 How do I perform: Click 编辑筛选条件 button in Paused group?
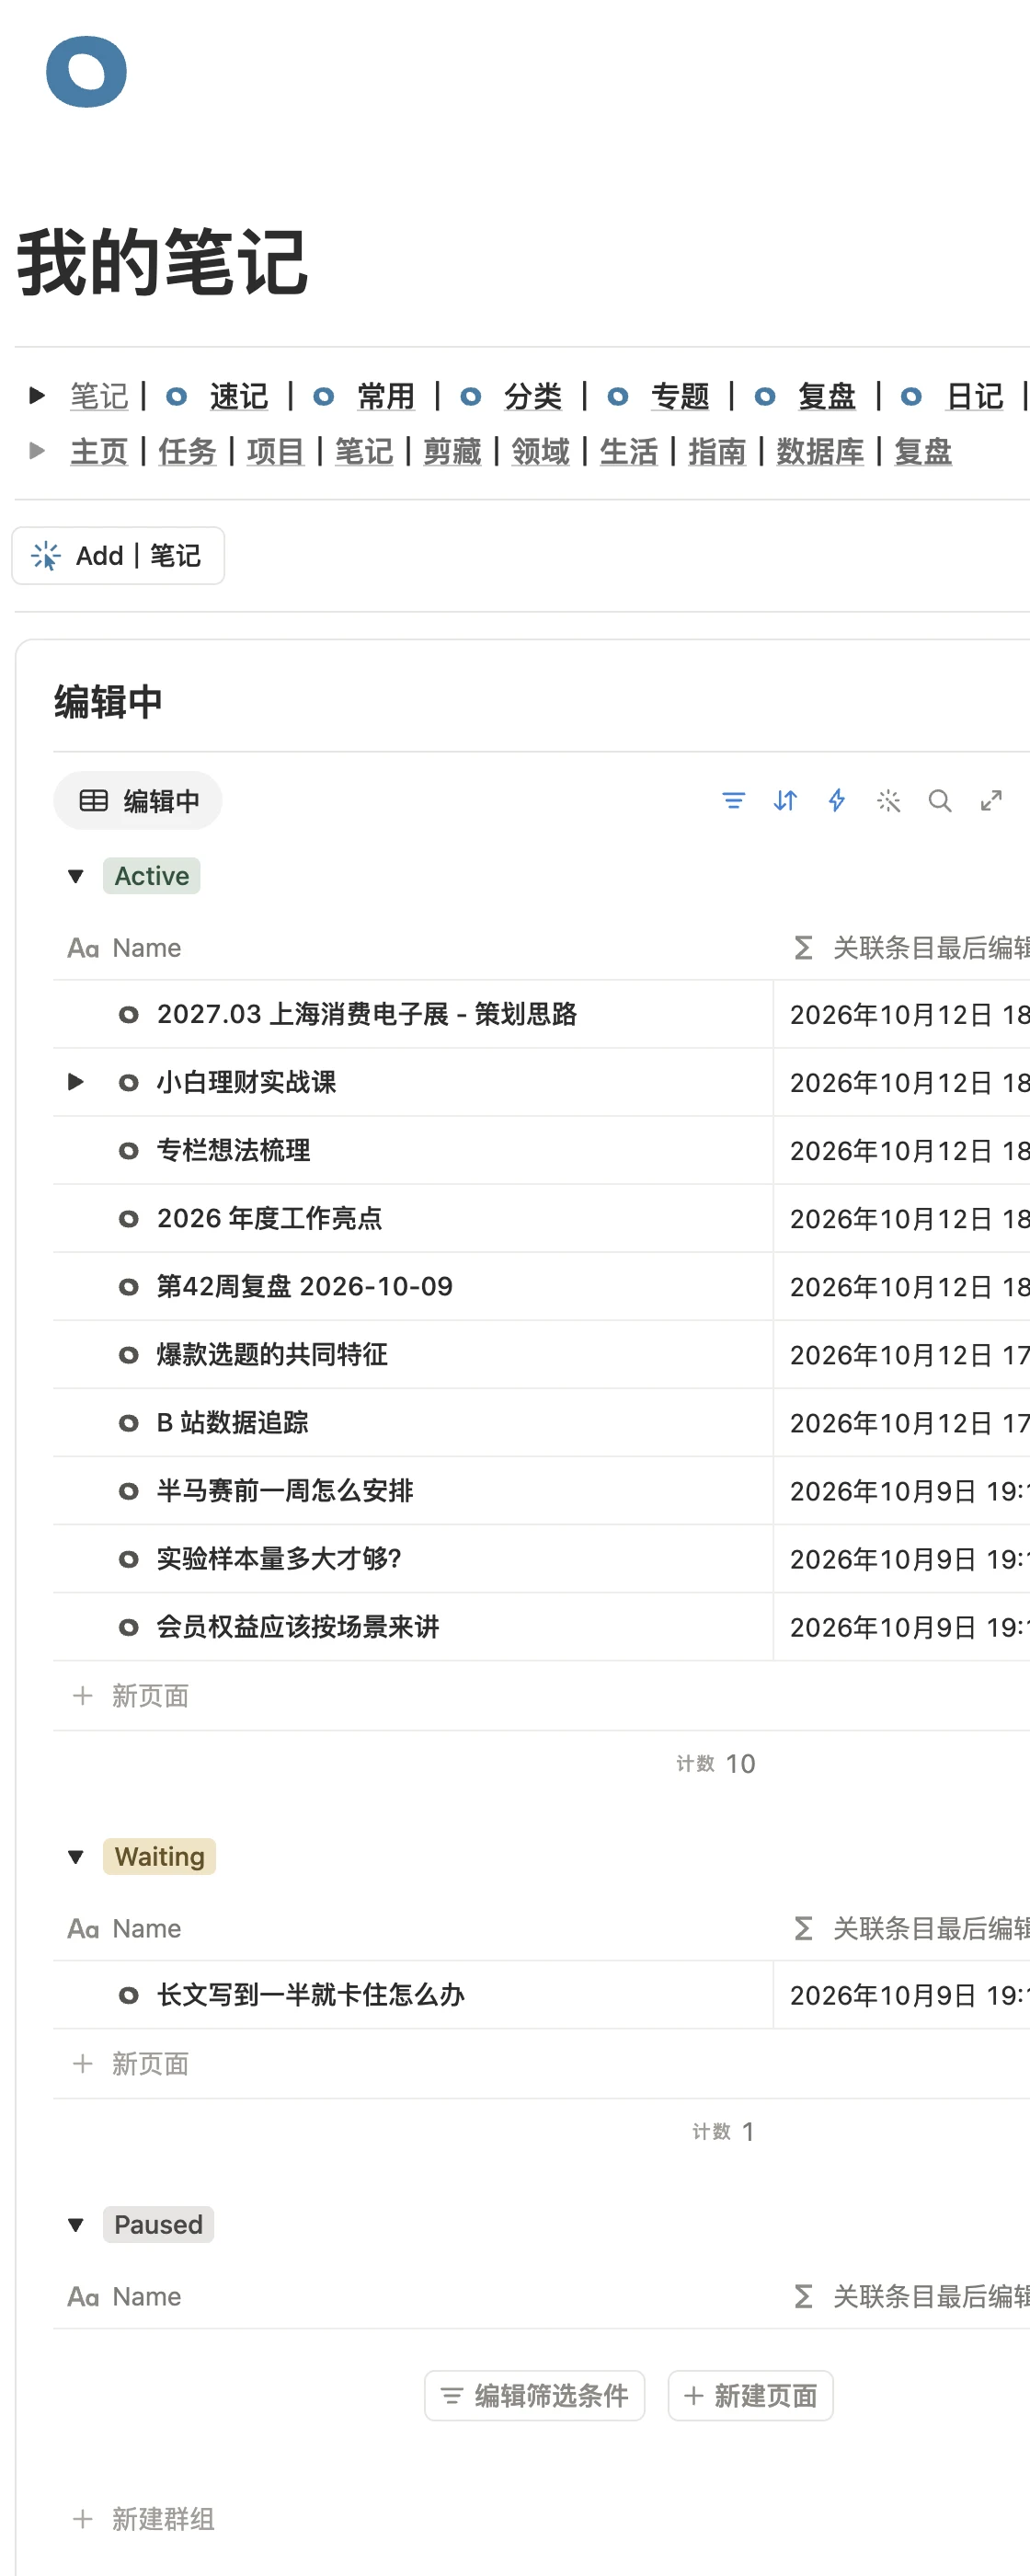(535, 2397)
